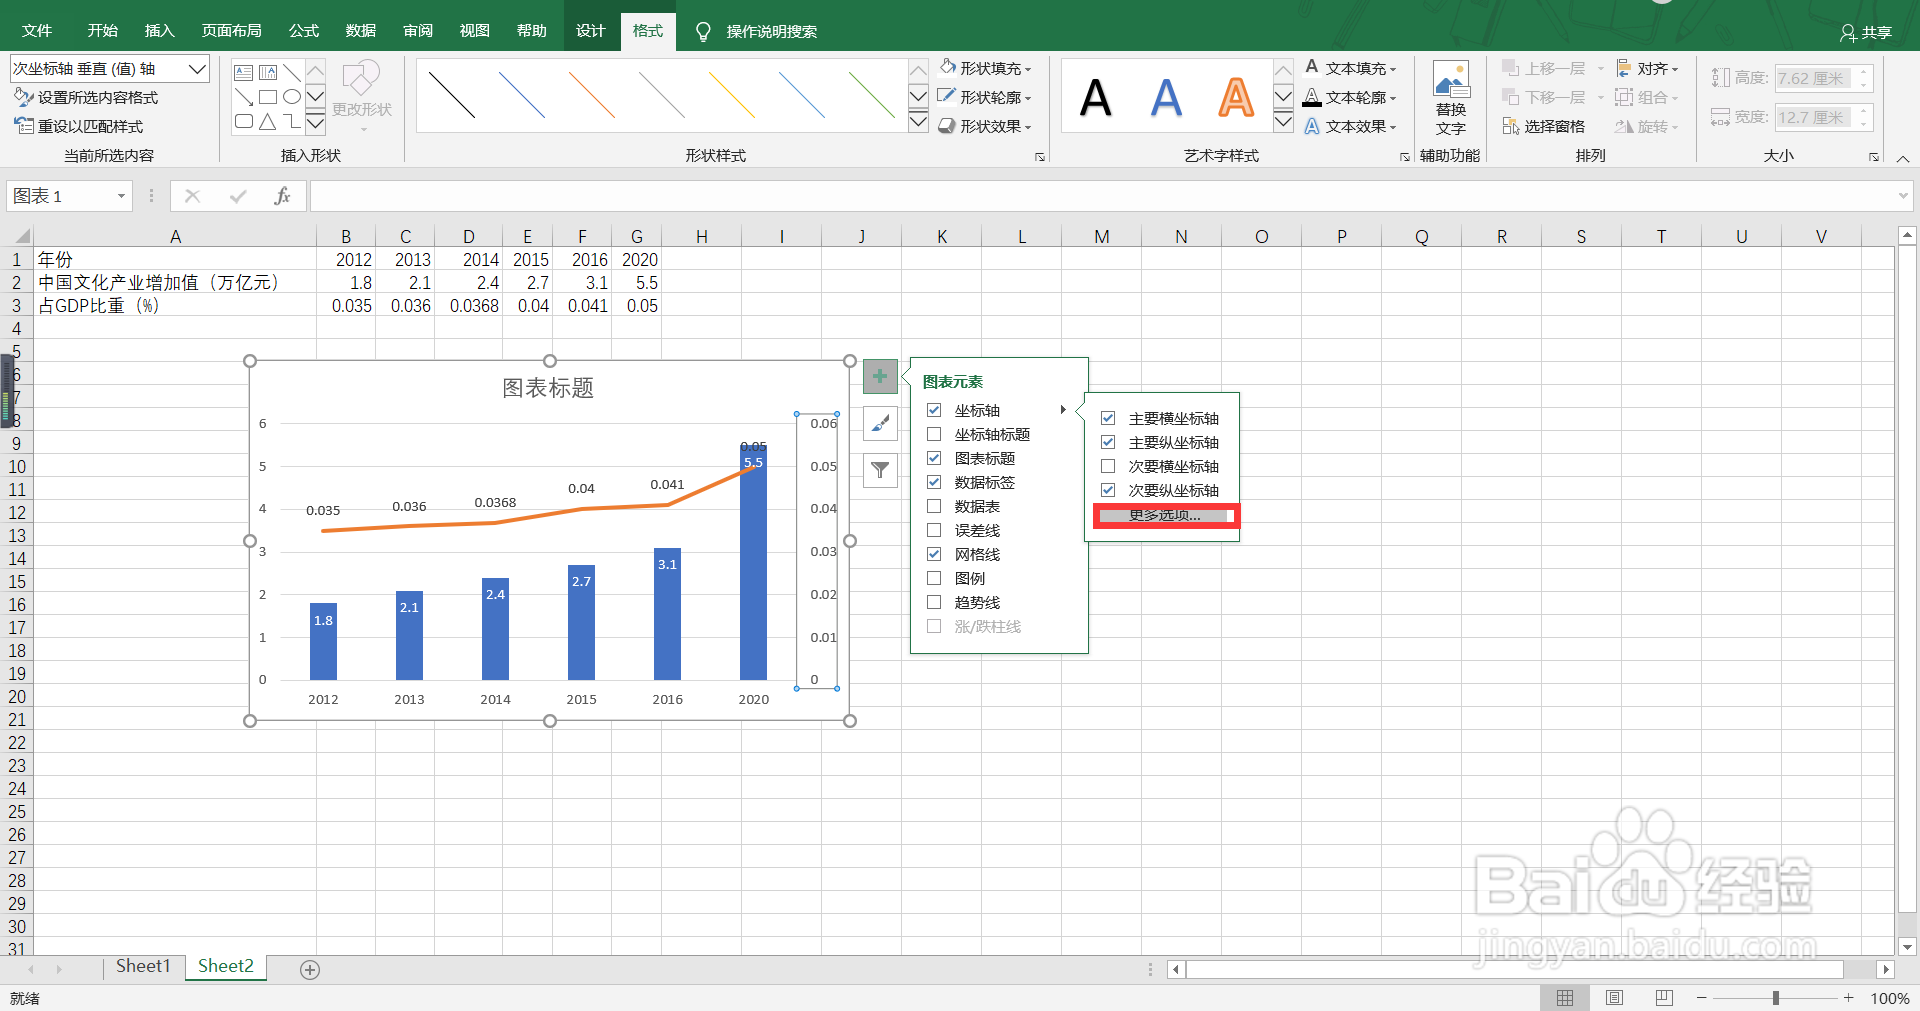The image size is (1920, 1011).
Task: Switch to Page Break Preview in status bar
Action: (x=1664, y=998)
